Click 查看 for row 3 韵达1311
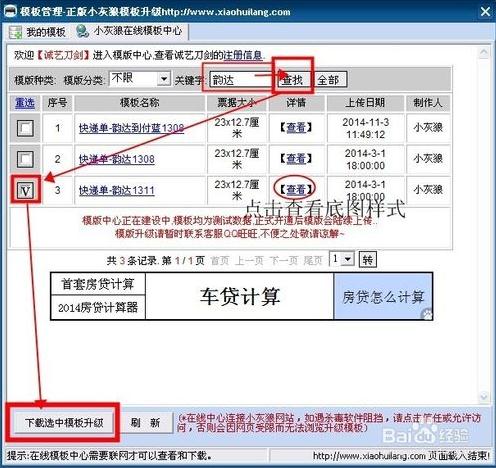This screenshot has height=468, width=496. click(x=296, y=190)
